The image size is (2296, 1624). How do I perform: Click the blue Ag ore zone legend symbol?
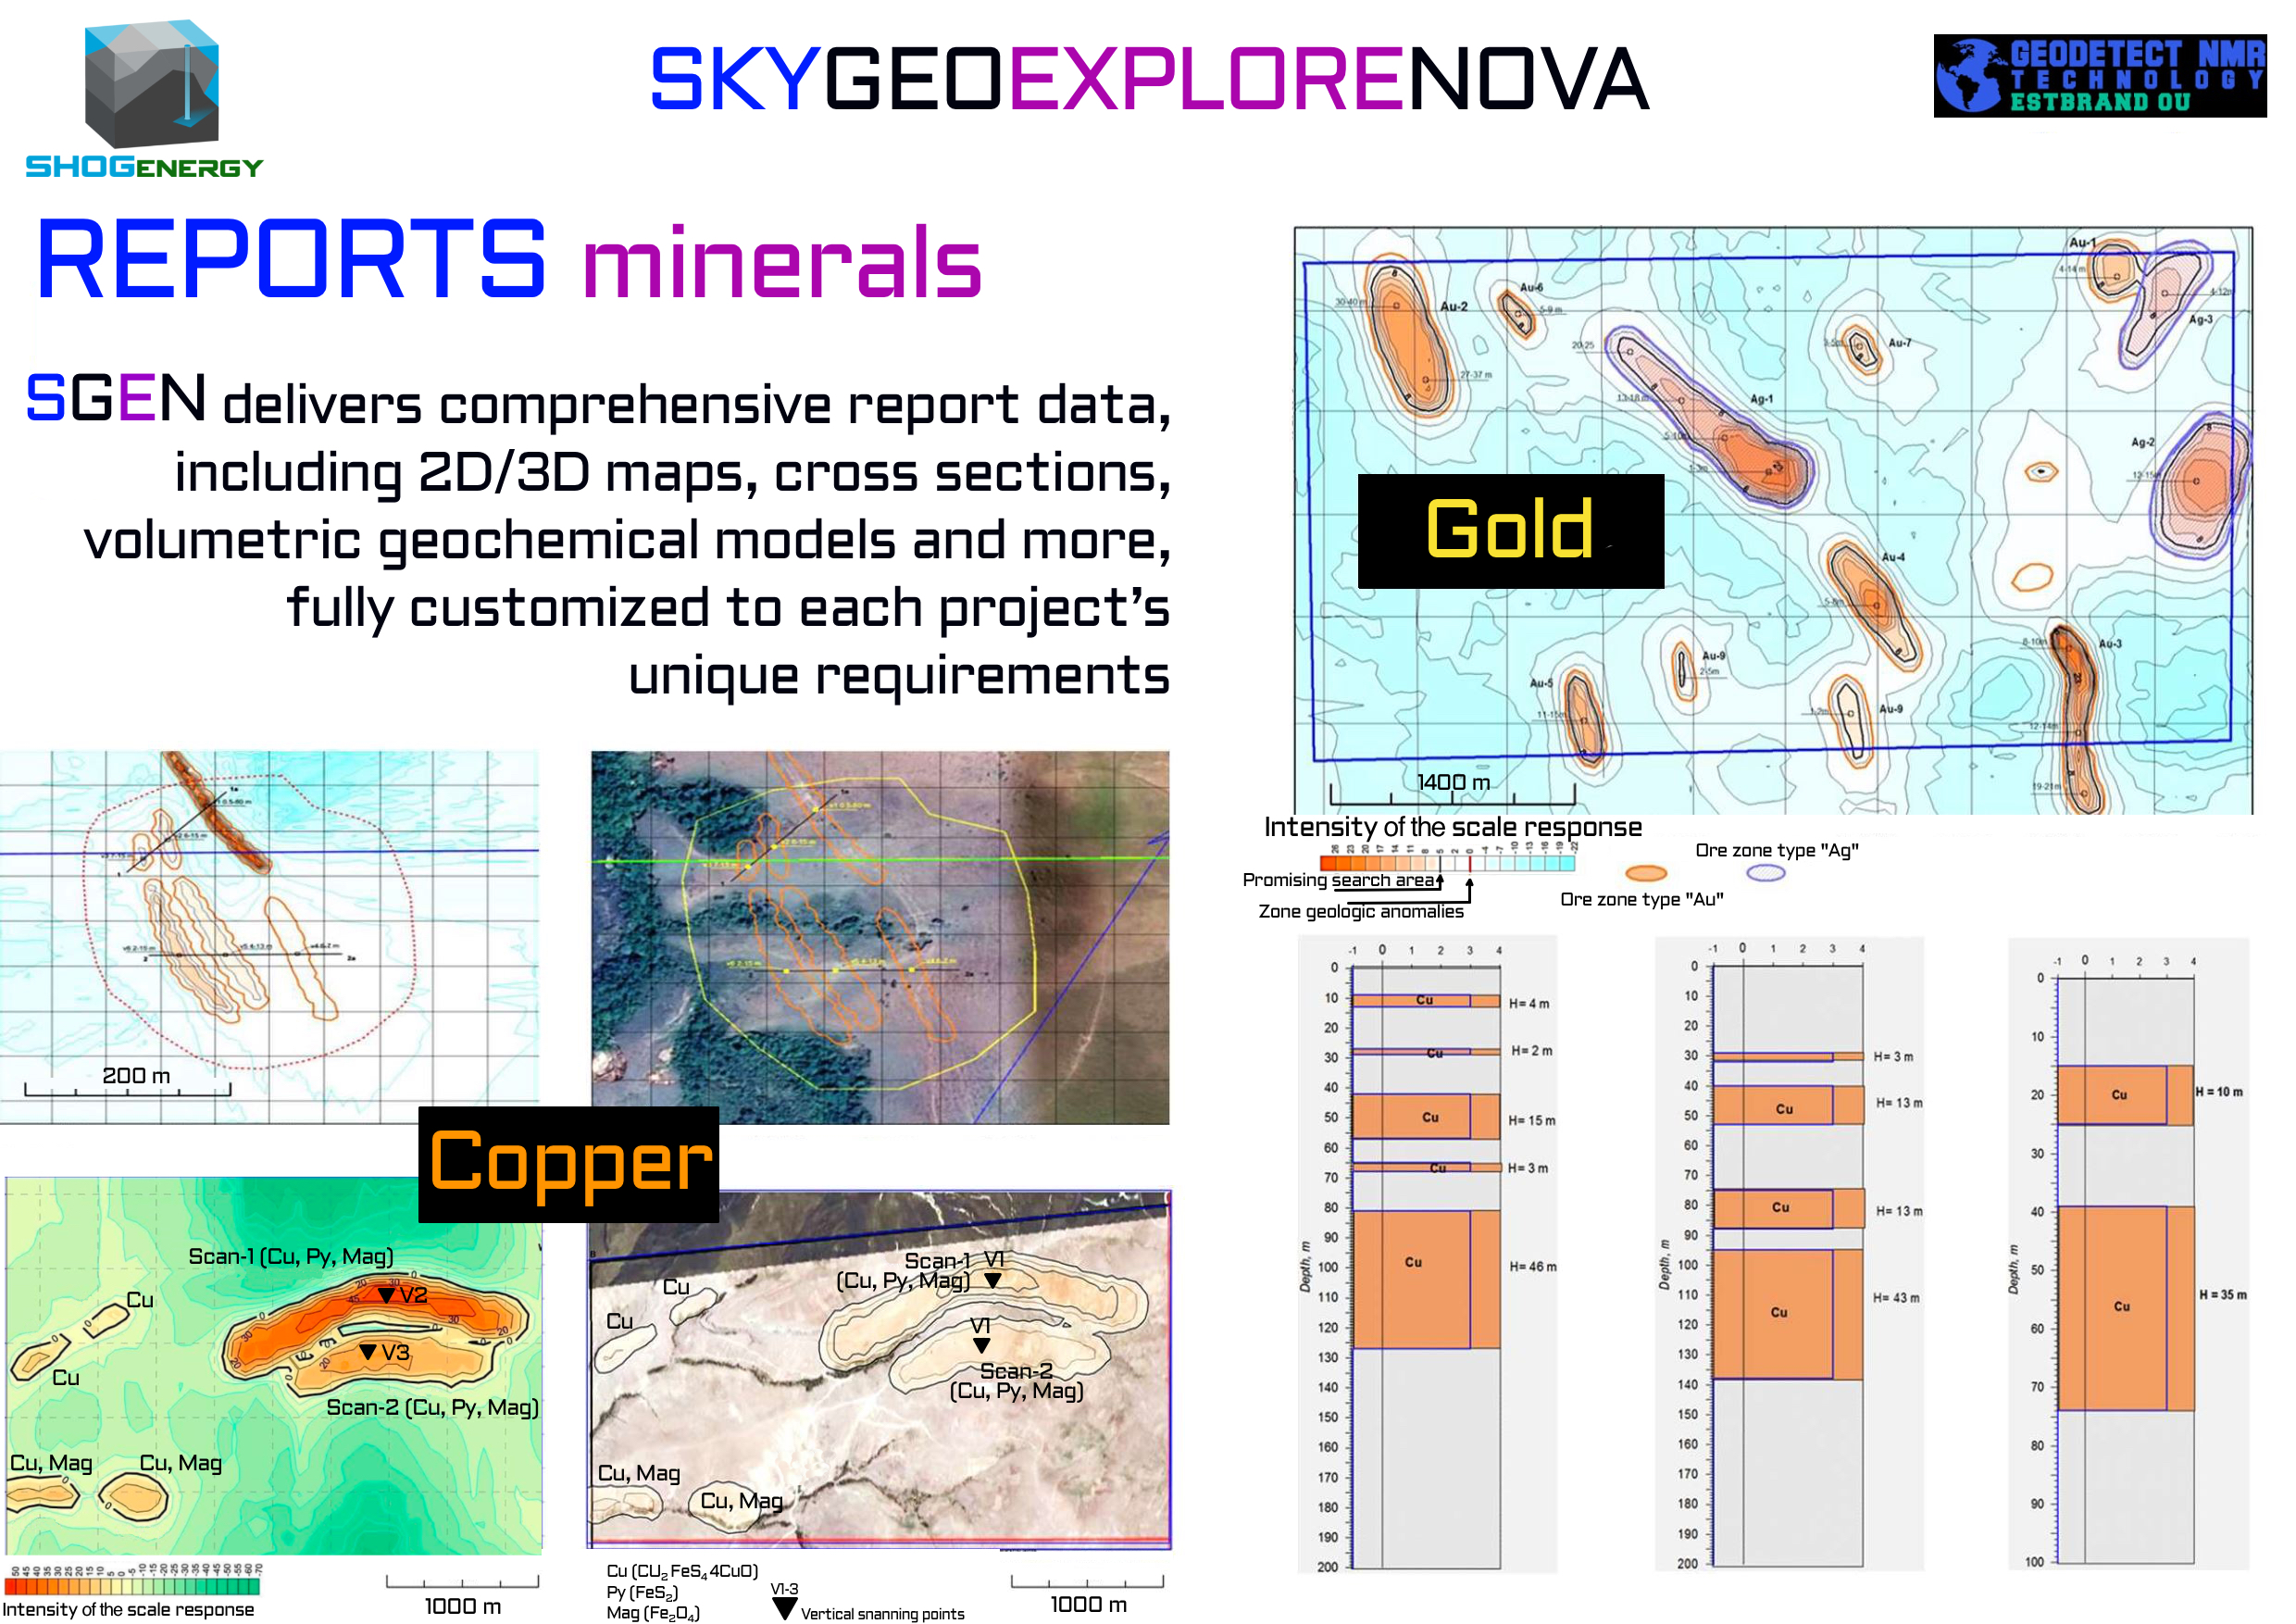[1765, 873]
